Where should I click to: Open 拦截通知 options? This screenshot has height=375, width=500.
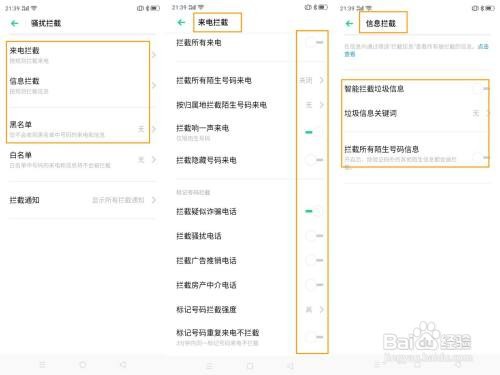(83, 200)
